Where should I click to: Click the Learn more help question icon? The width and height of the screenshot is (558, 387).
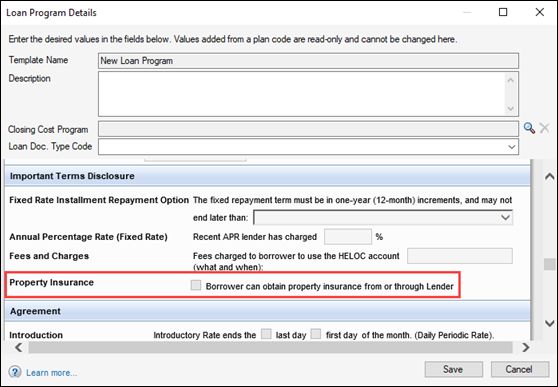(15, 372)
